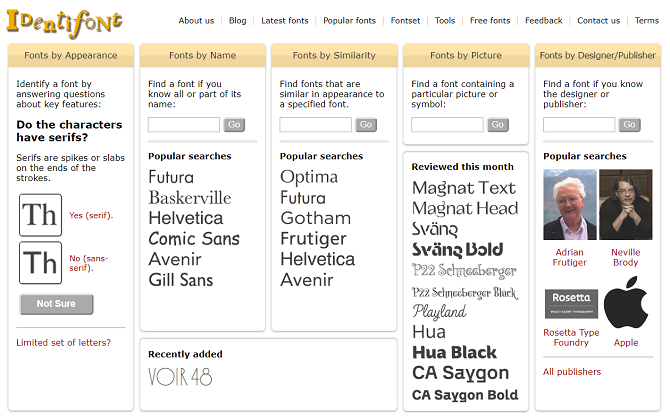
Task: Select the Fonts by Name tab
Action: click(x=203, y=56)
